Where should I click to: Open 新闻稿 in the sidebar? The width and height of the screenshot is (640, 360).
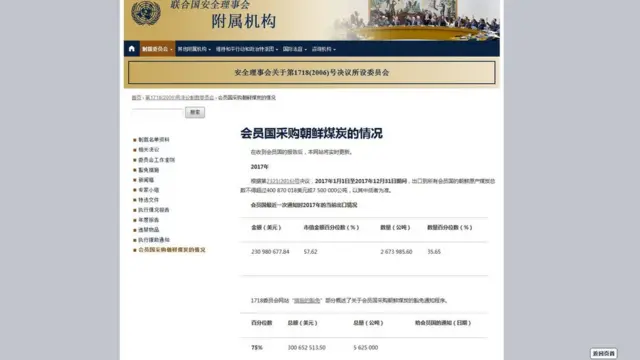pyautogui.click(x=146, y=180)
